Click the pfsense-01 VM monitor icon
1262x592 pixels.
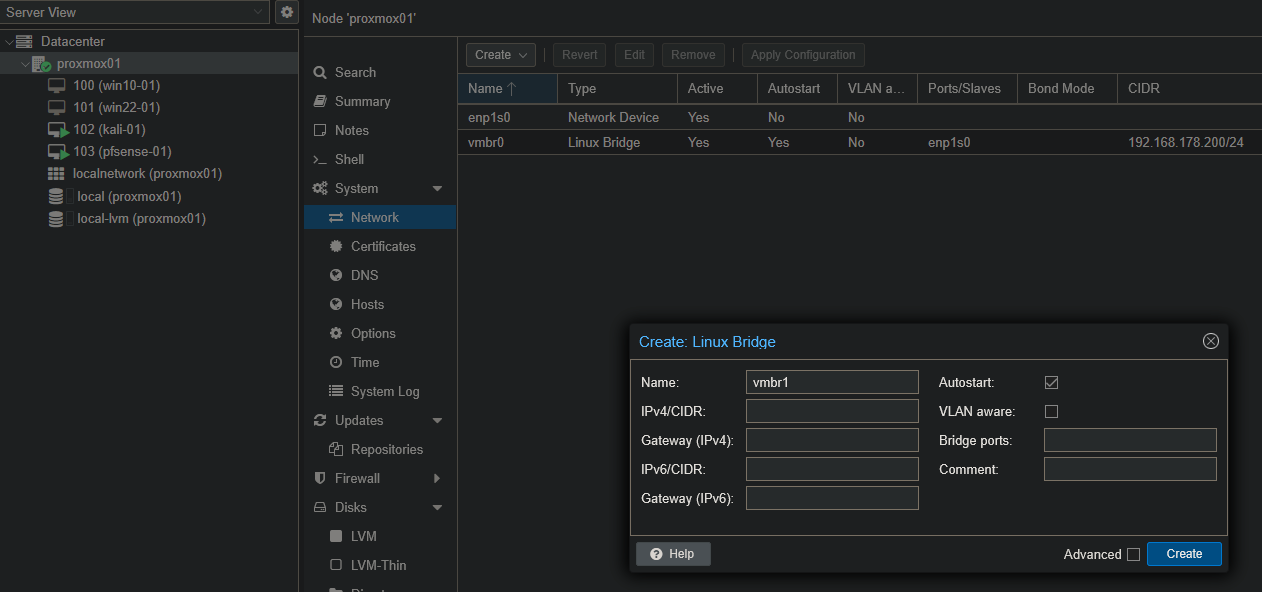(x=57, y=152)
